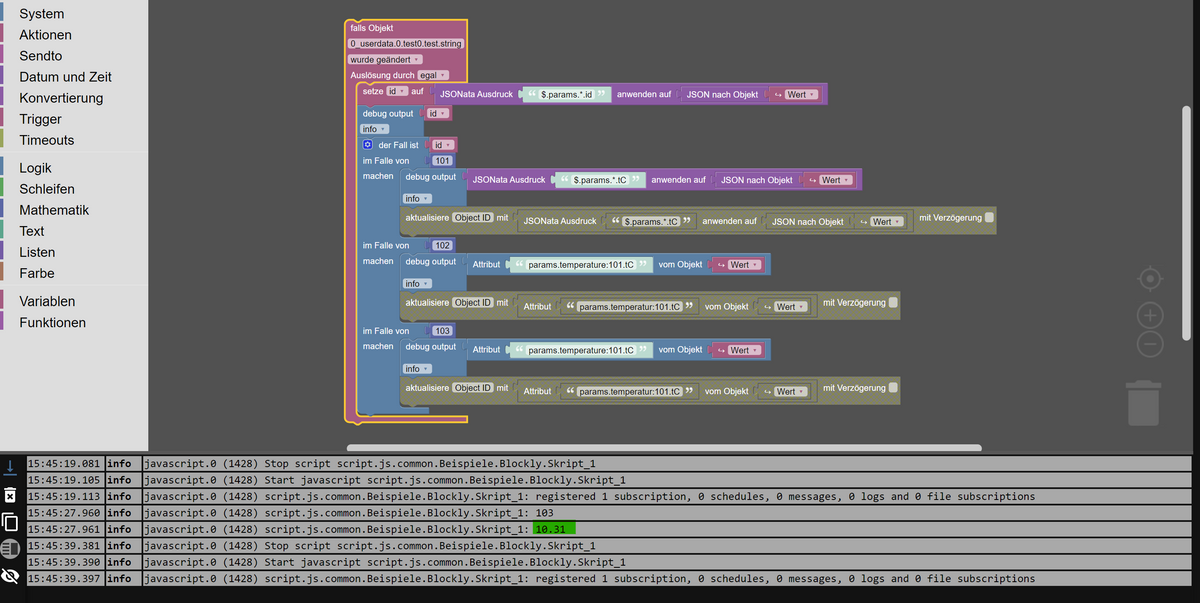Copy log entries using the copy icon
Image resolution: width=1200 pixels, height=603 pixels.
coord(10,521)
